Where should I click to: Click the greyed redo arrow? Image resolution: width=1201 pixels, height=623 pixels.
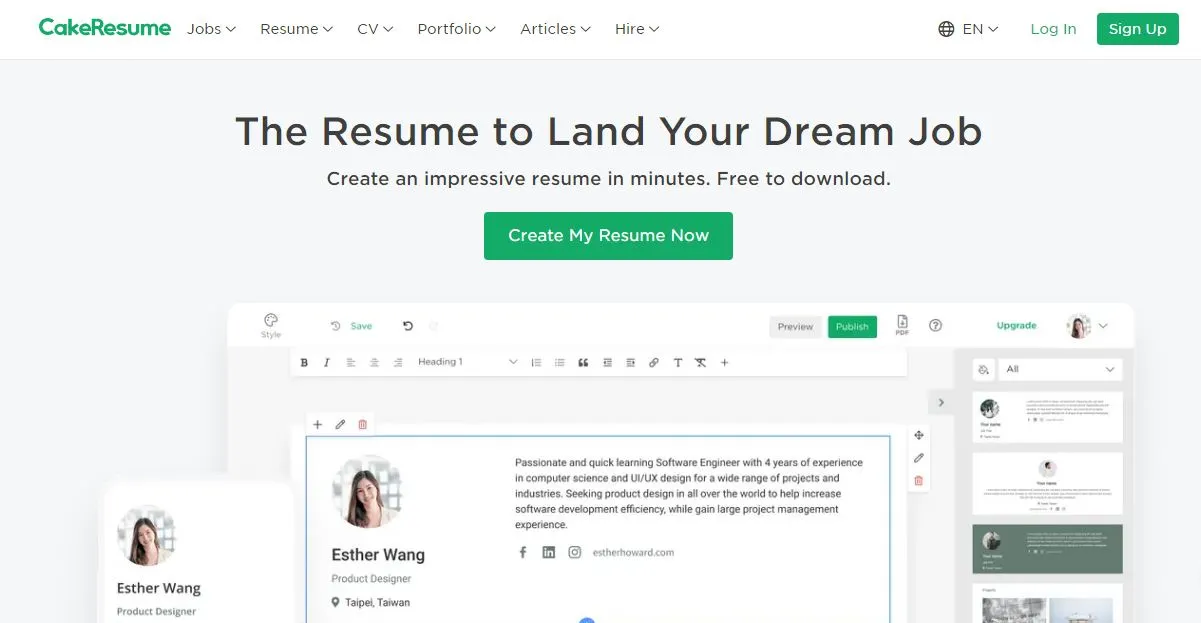tap(433, 326)
